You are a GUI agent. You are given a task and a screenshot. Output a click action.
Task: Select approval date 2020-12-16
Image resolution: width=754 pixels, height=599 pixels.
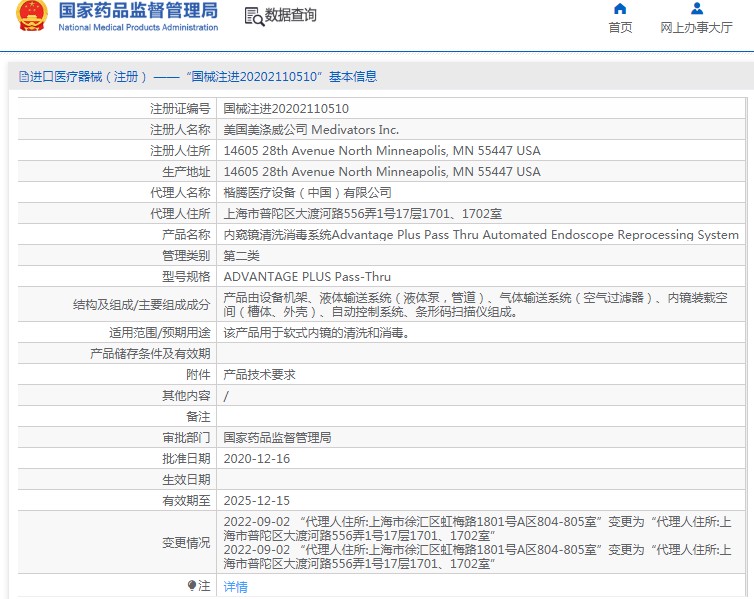[257, 459]
